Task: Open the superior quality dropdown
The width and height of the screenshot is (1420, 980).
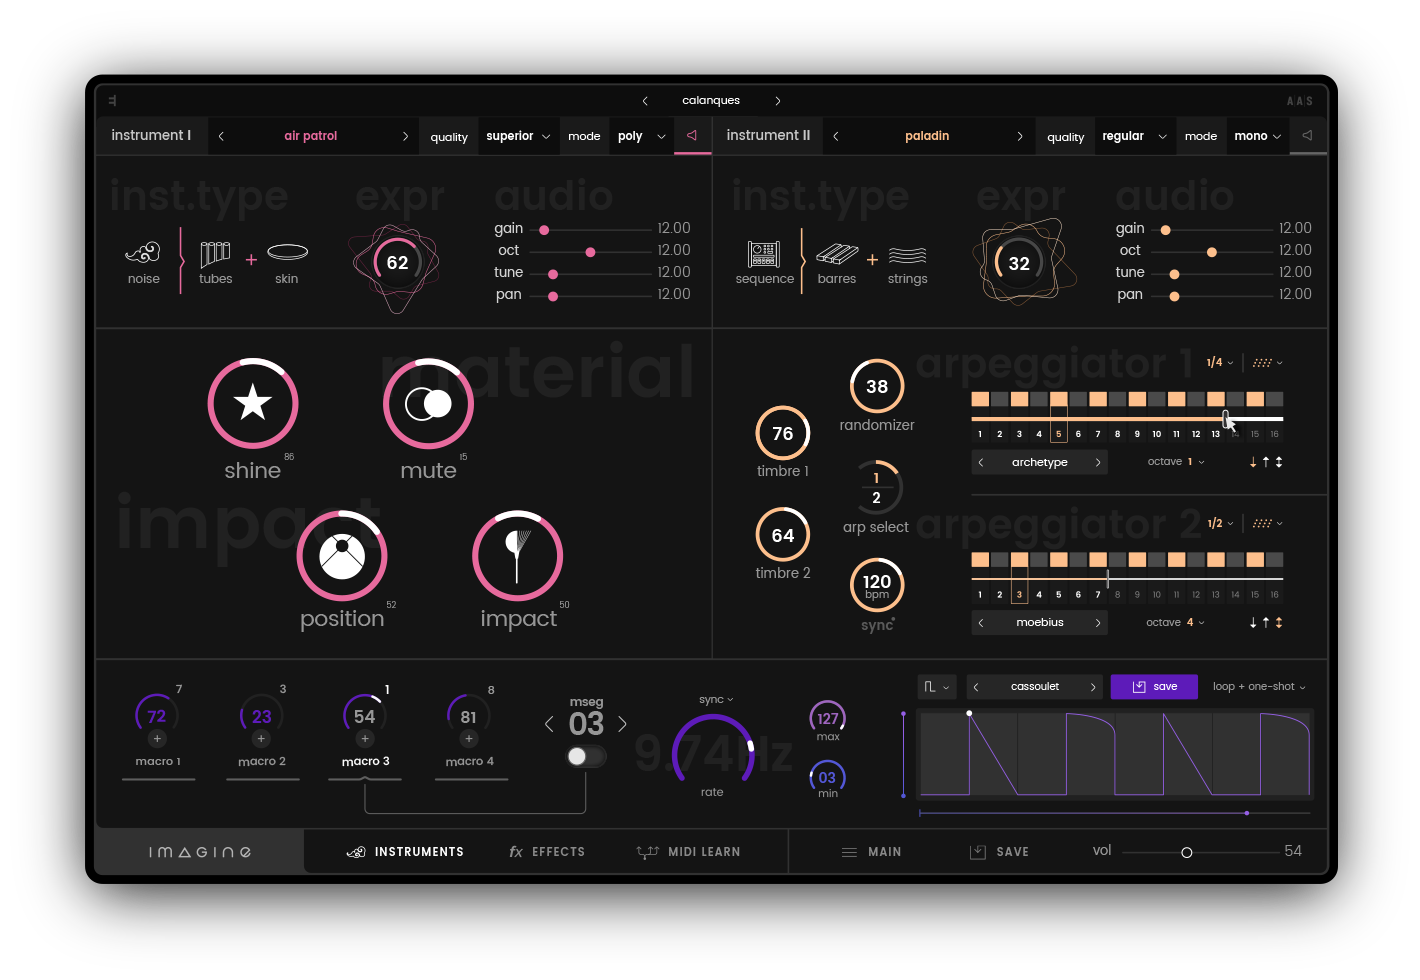Action: point(518,136)
